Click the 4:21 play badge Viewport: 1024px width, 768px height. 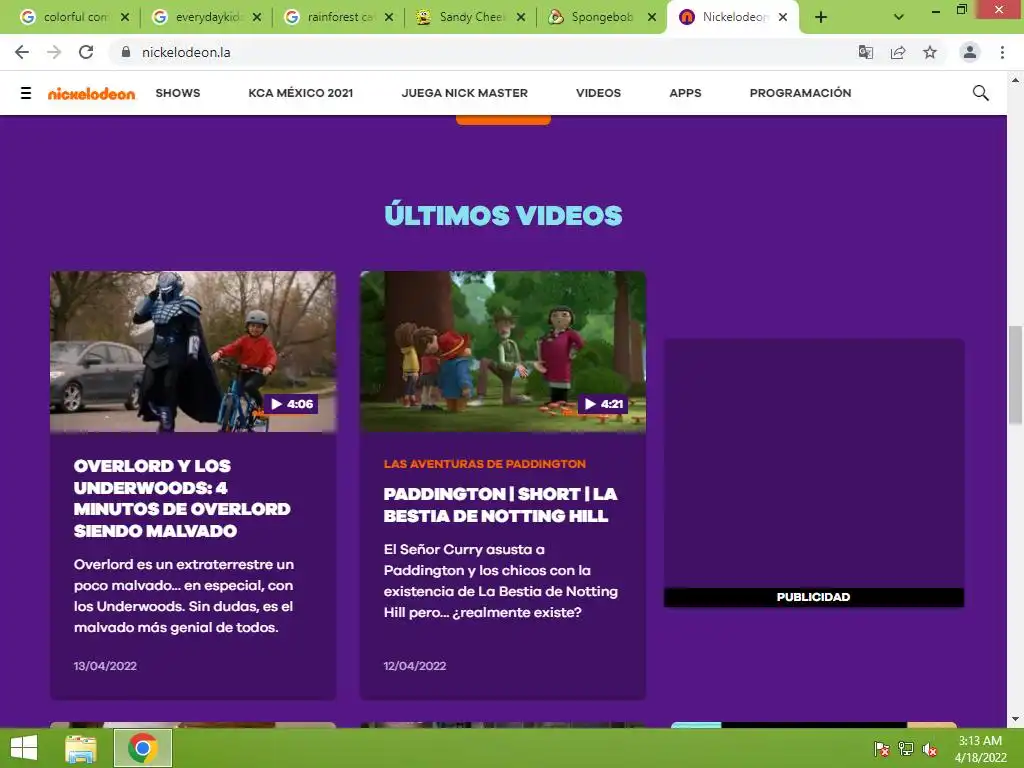pyautogui.click(x=603, y=404)
